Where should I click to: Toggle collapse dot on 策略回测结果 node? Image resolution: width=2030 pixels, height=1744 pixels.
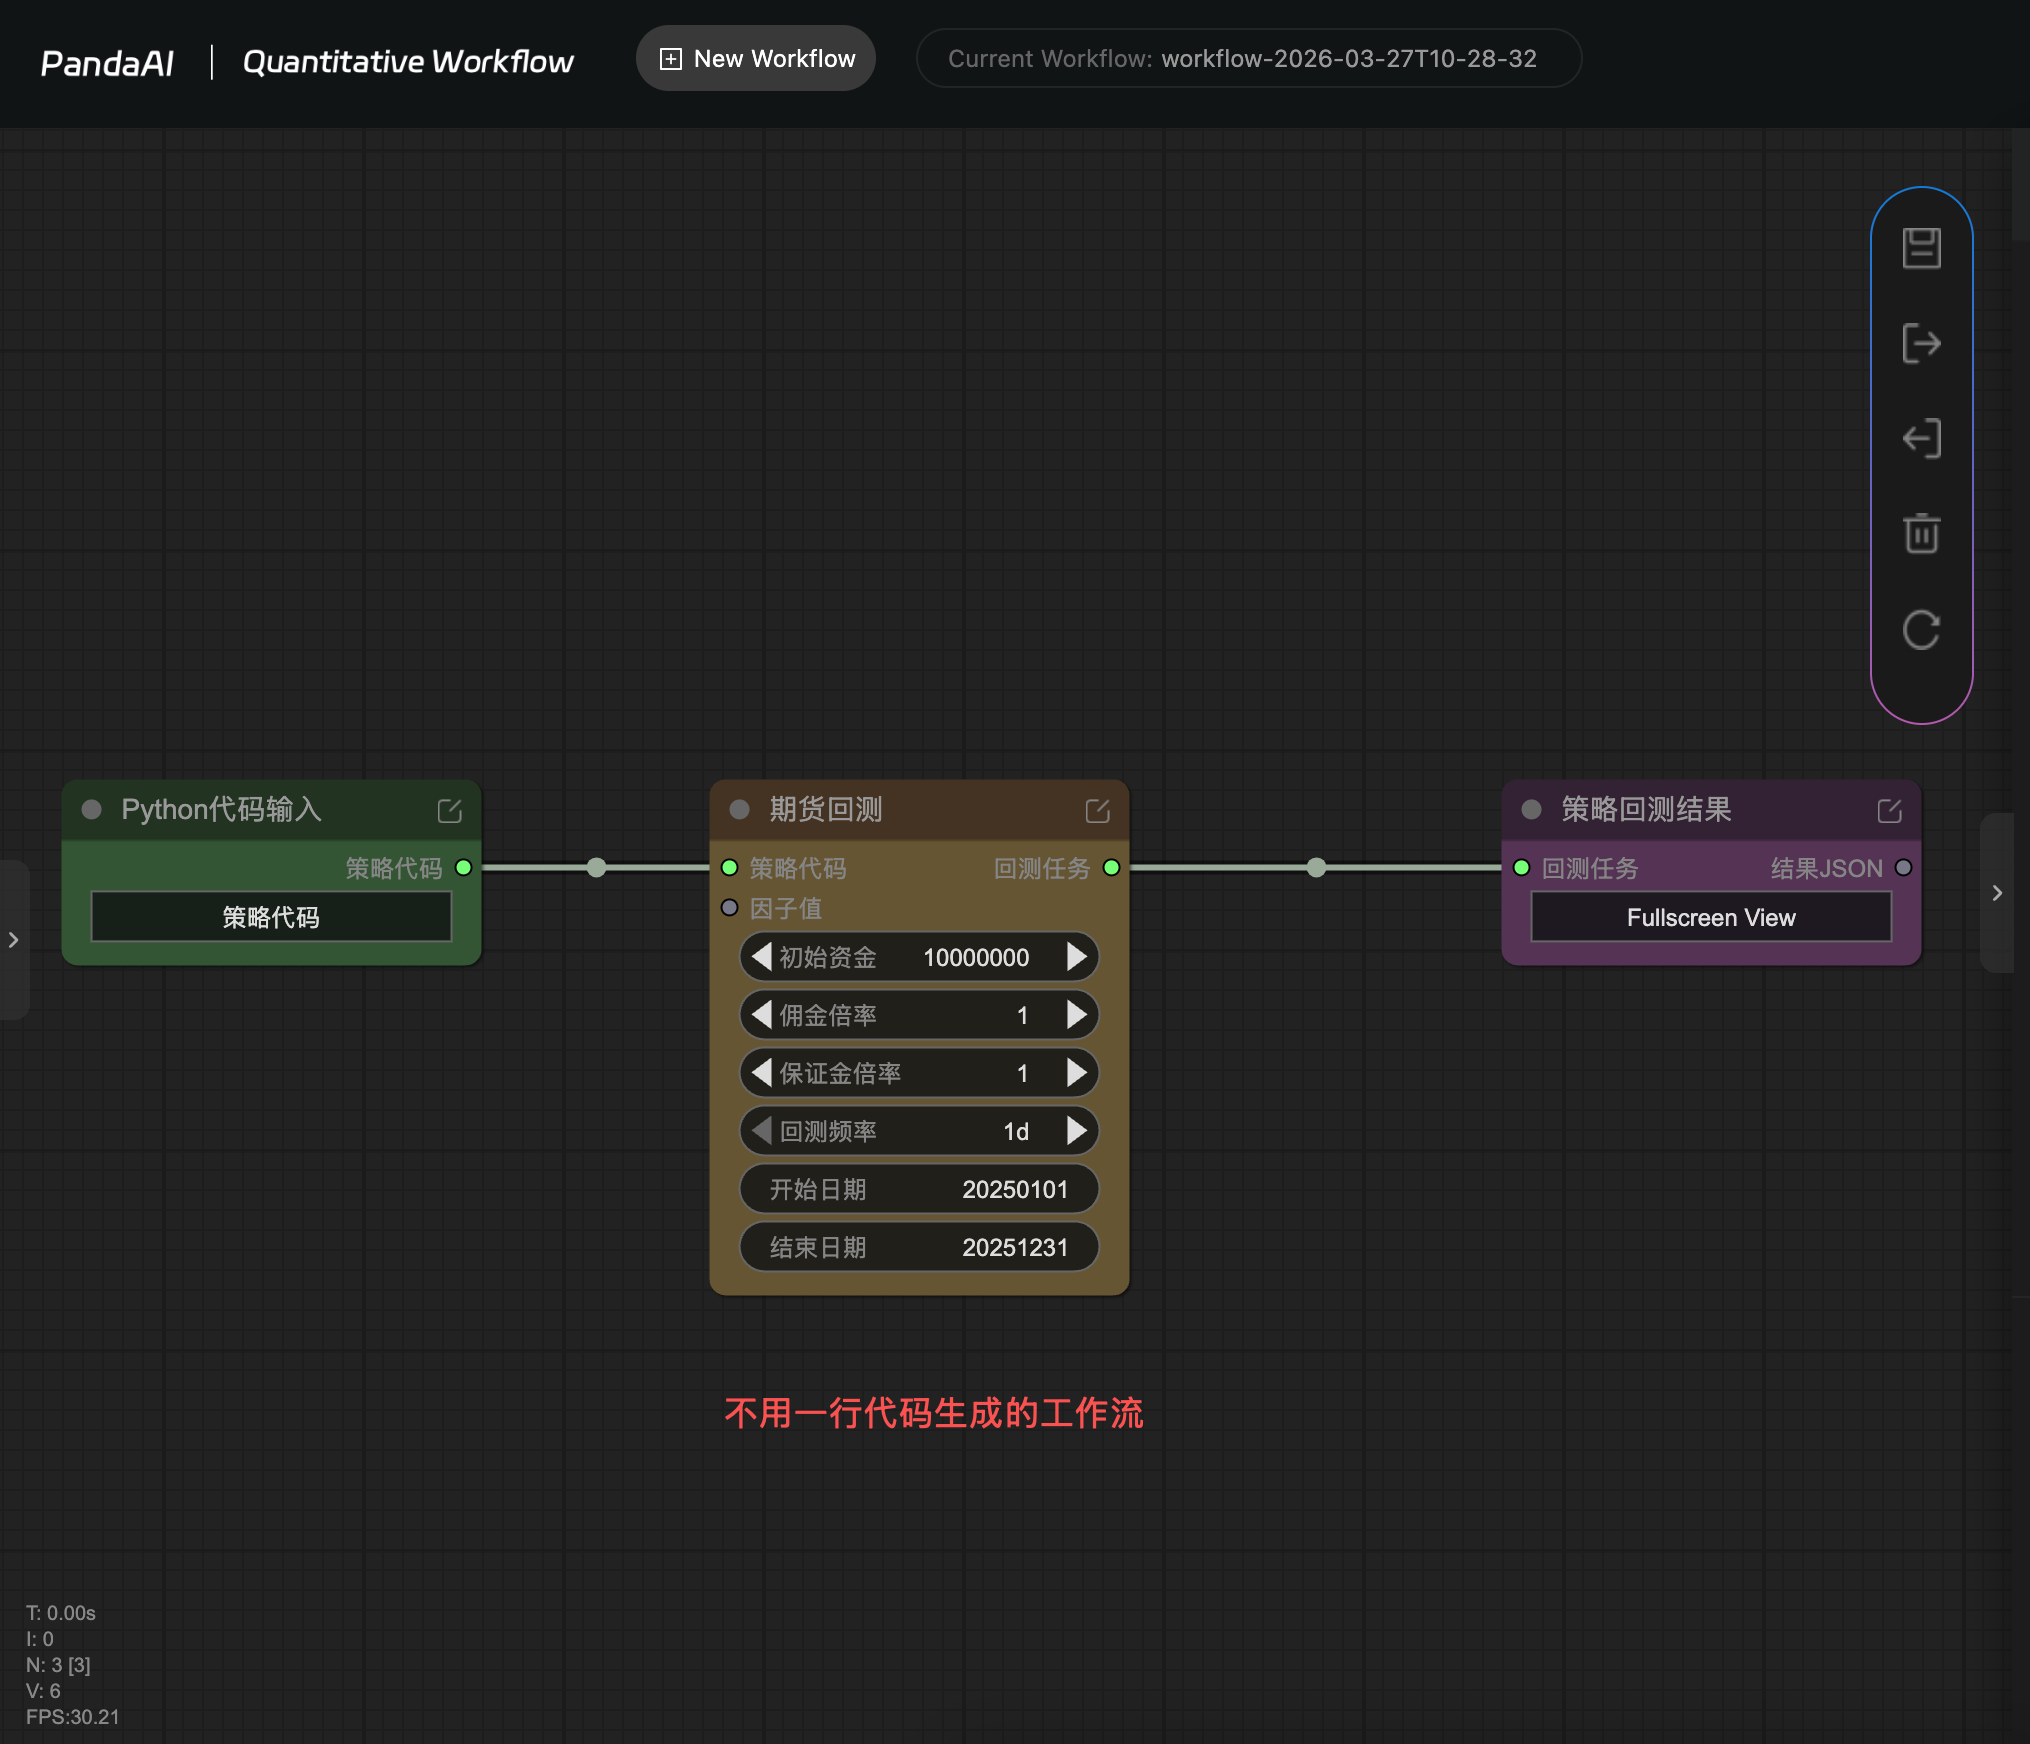(x=1532, y=809)
